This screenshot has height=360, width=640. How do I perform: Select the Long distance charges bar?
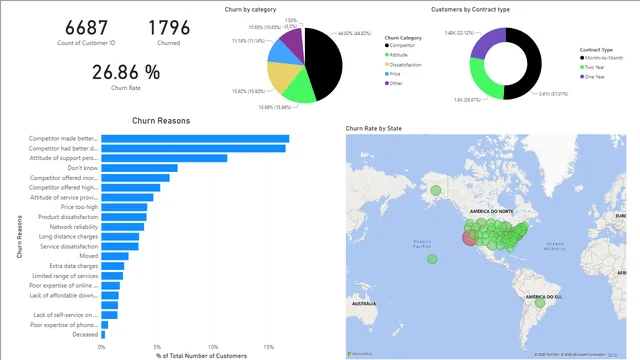120,237
